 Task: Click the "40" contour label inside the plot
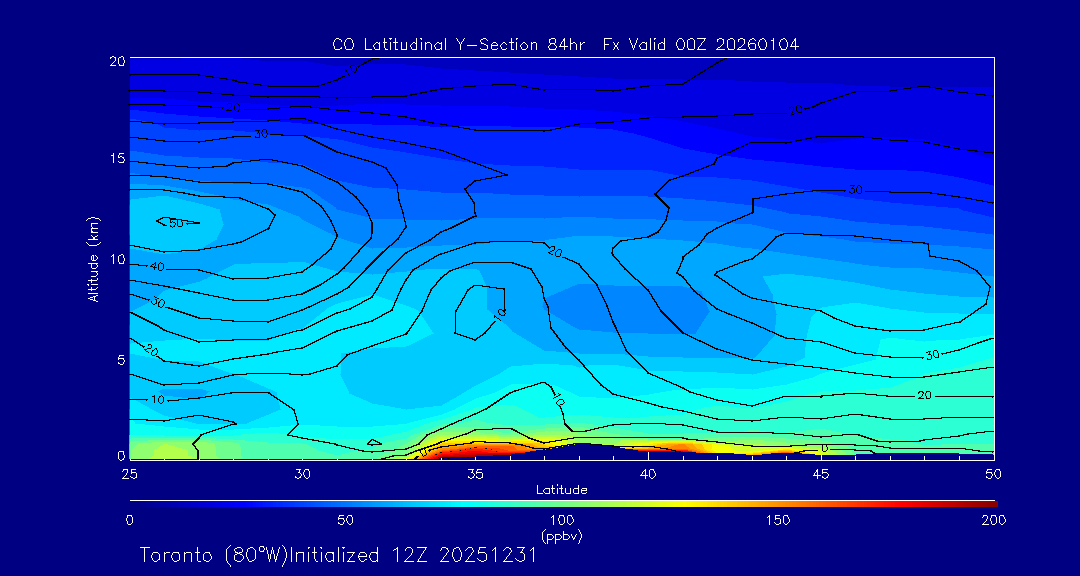coord(157,267)
